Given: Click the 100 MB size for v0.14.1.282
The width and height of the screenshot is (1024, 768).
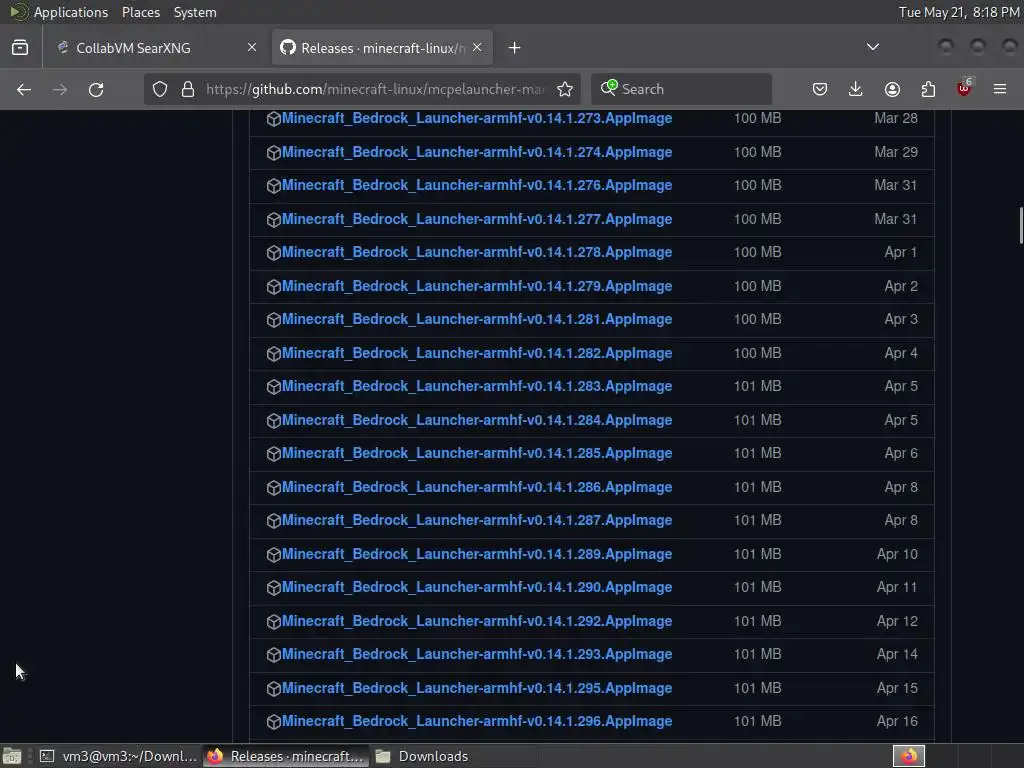Looking at the screenshot, I should (x=757, y=353).
